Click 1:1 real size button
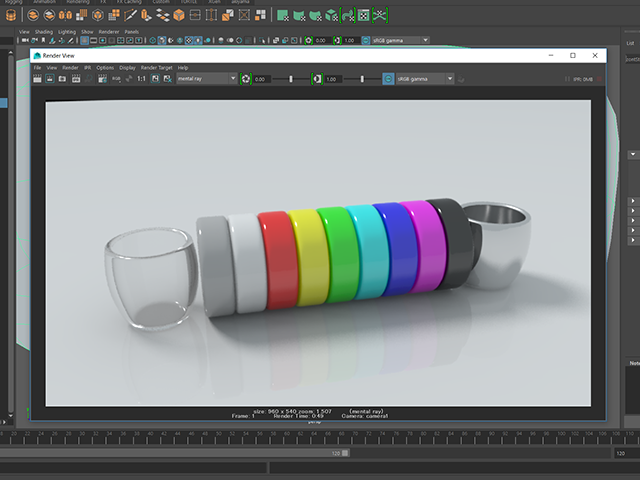 (x=141, y=79)
